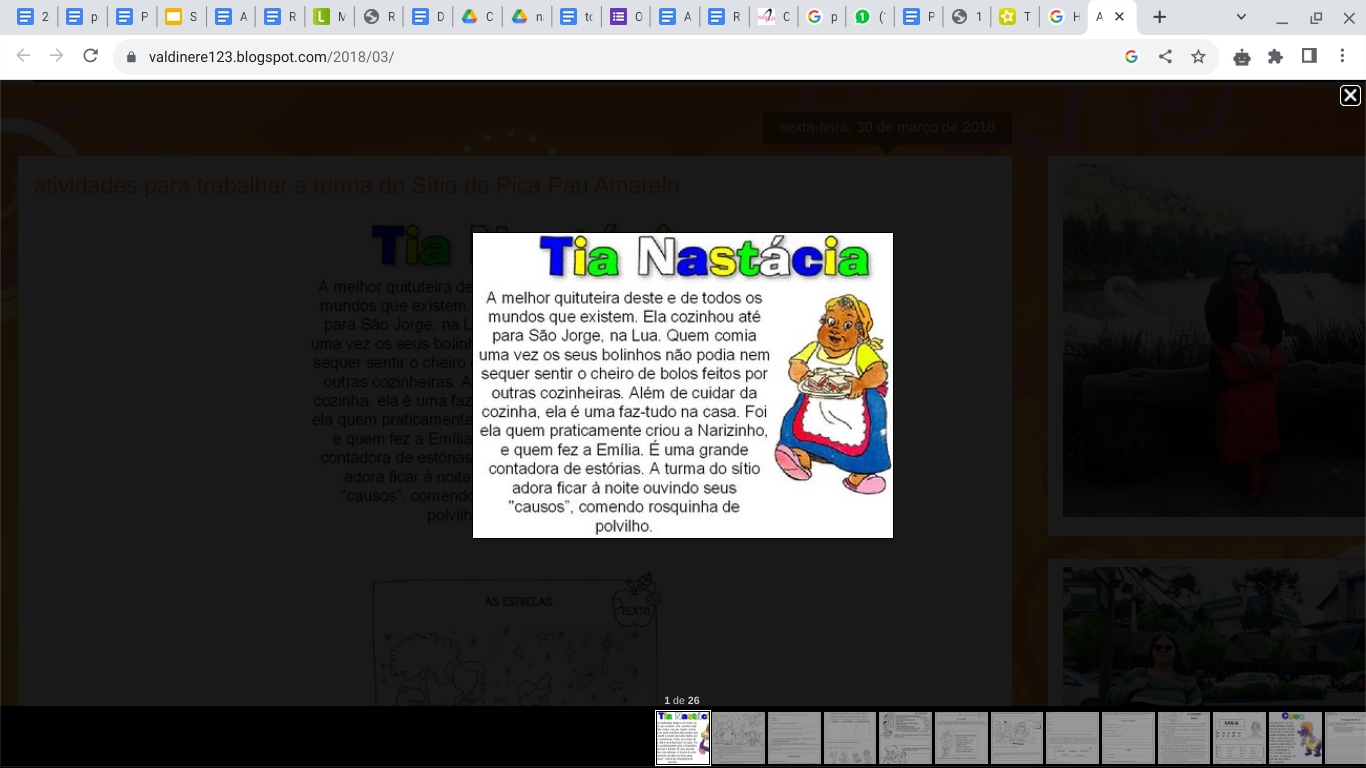1366x768 pixels.
Task: Select the eighth filmstrip thumbnail
Action: pyautogui.click(x=1072, y=738)
